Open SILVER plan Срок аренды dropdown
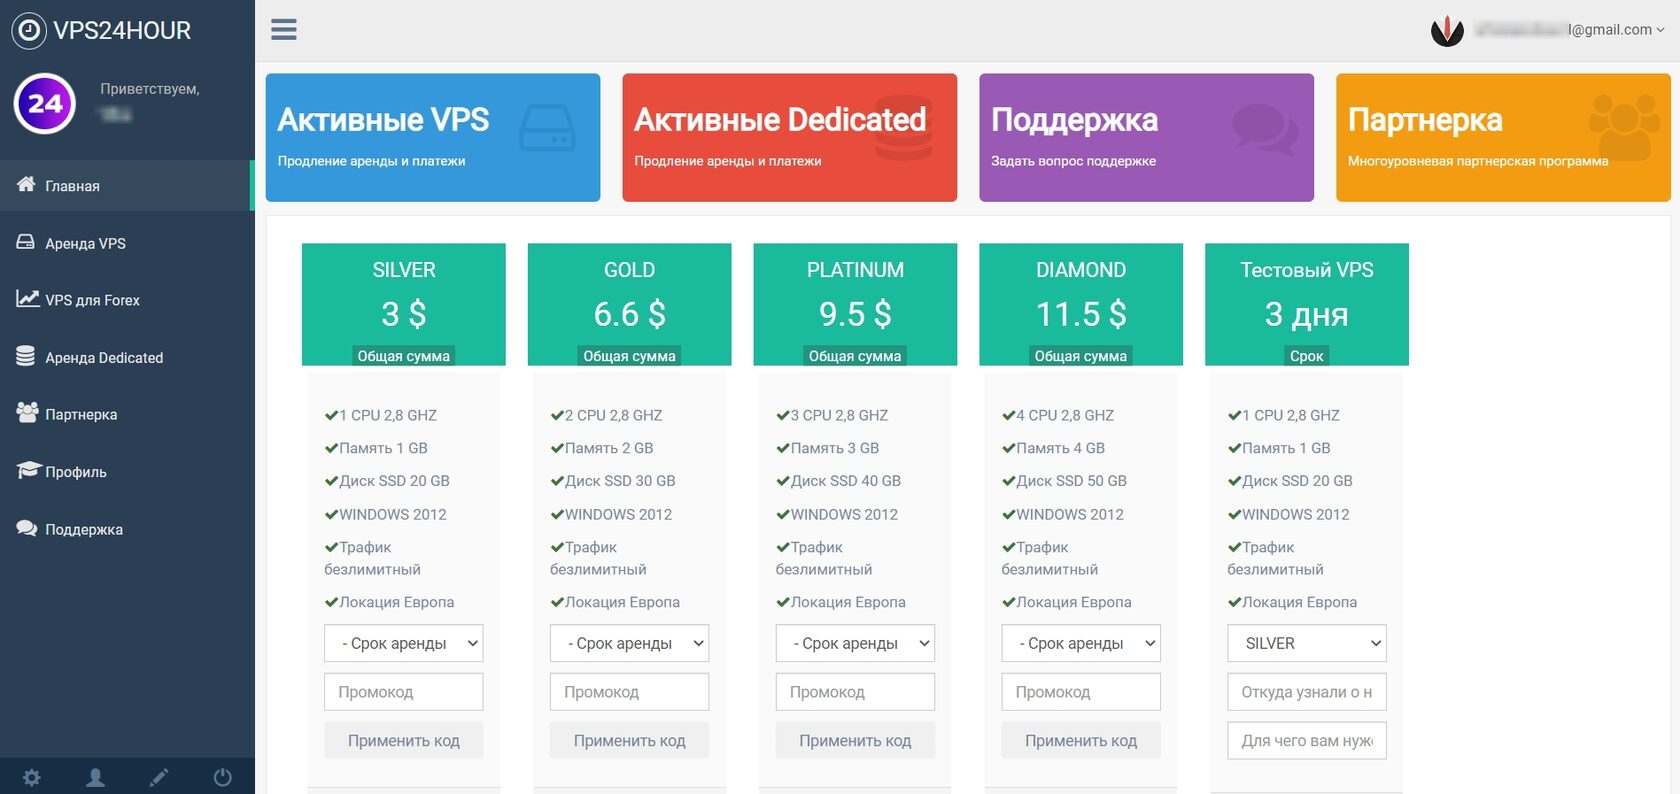The height and width of the screenshot is (794, 1680). 404,643
